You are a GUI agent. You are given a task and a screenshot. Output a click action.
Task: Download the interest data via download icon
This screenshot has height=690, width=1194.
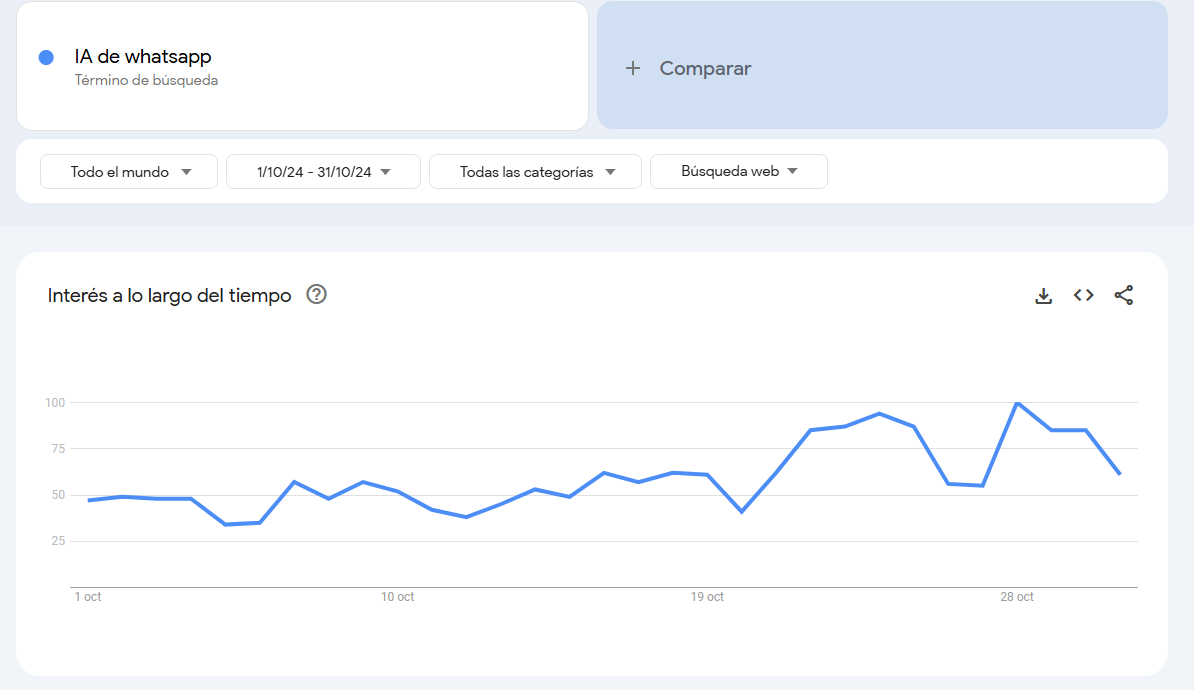tap(1043, 295)
